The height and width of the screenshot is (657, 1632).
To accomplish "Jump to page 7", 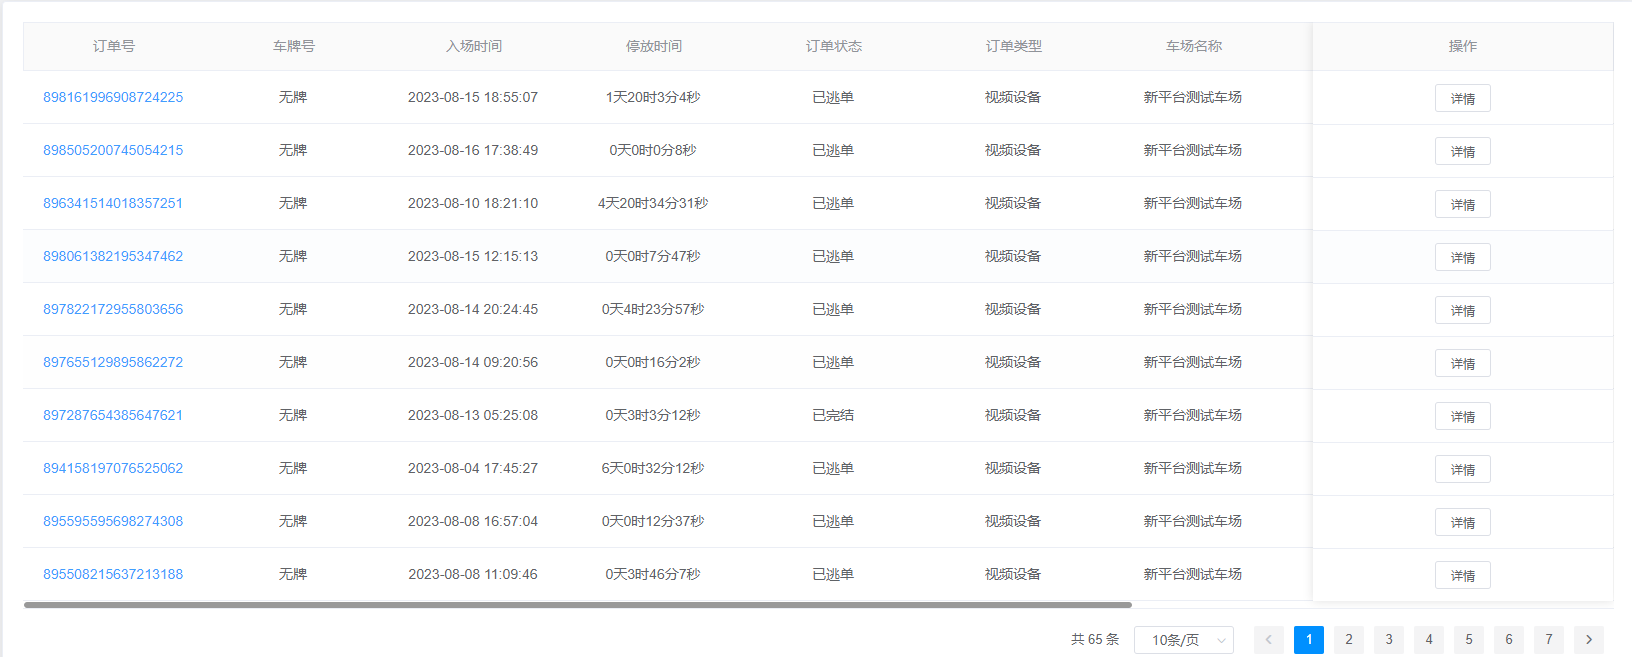I will pos(1548,640).
